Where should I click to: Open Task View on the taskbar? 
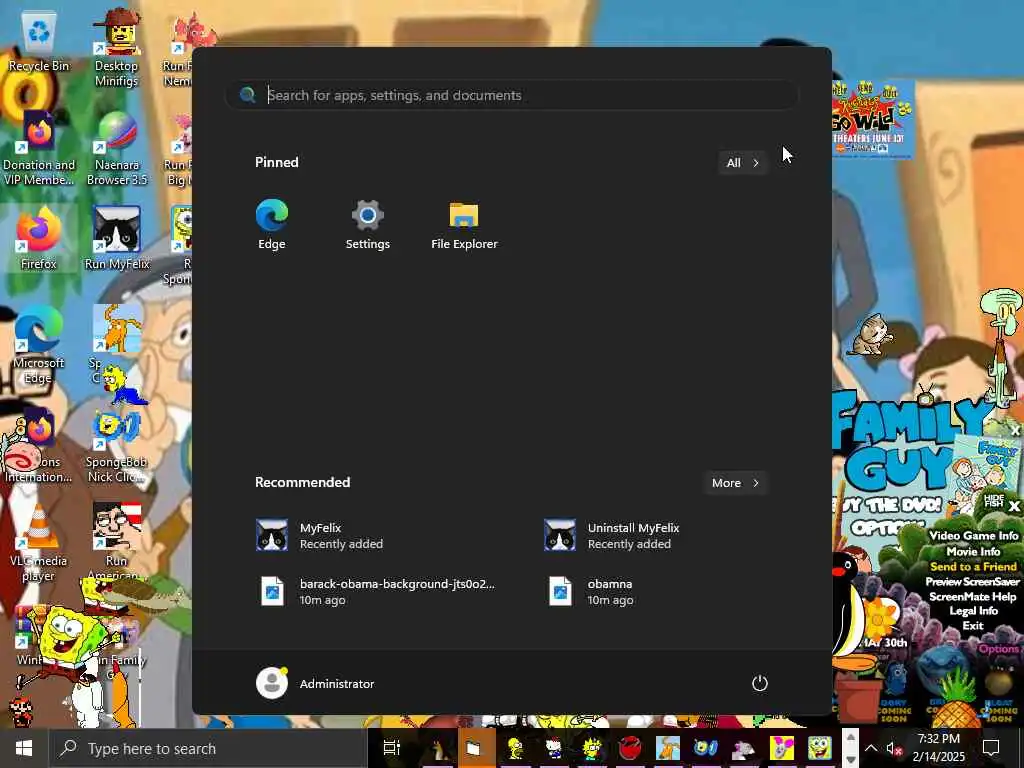[392, 748]
